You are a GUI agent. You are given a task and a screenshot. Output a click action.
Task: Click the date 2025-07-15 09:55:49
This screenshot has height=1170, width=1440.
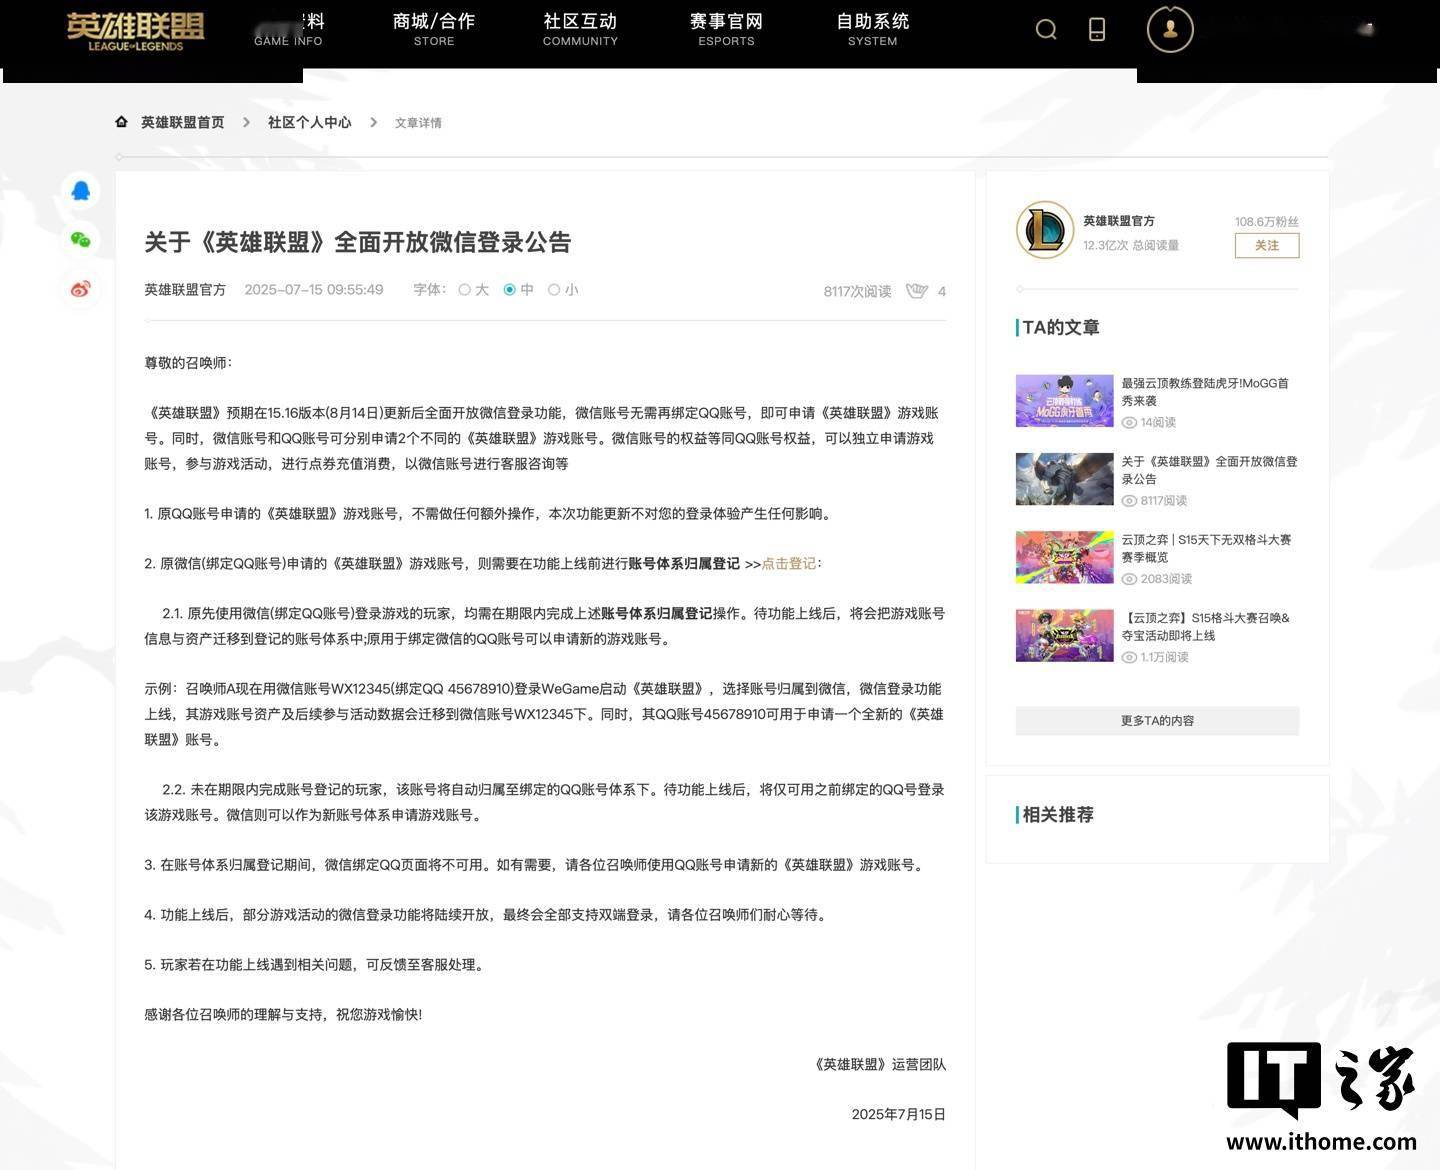[x=314, y=290]
